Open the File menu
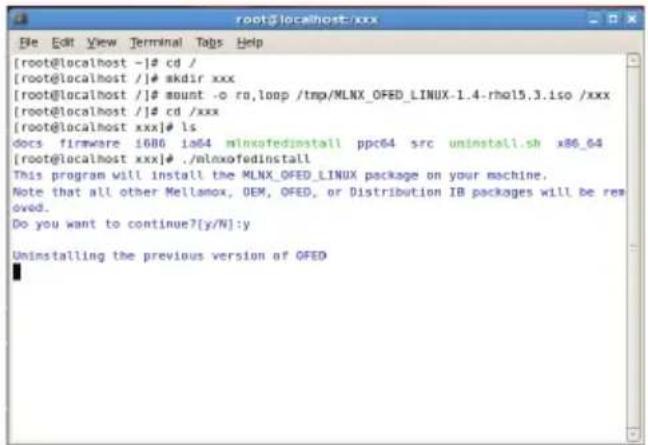This screenshot has height=445, width=648. click(29, 43)
